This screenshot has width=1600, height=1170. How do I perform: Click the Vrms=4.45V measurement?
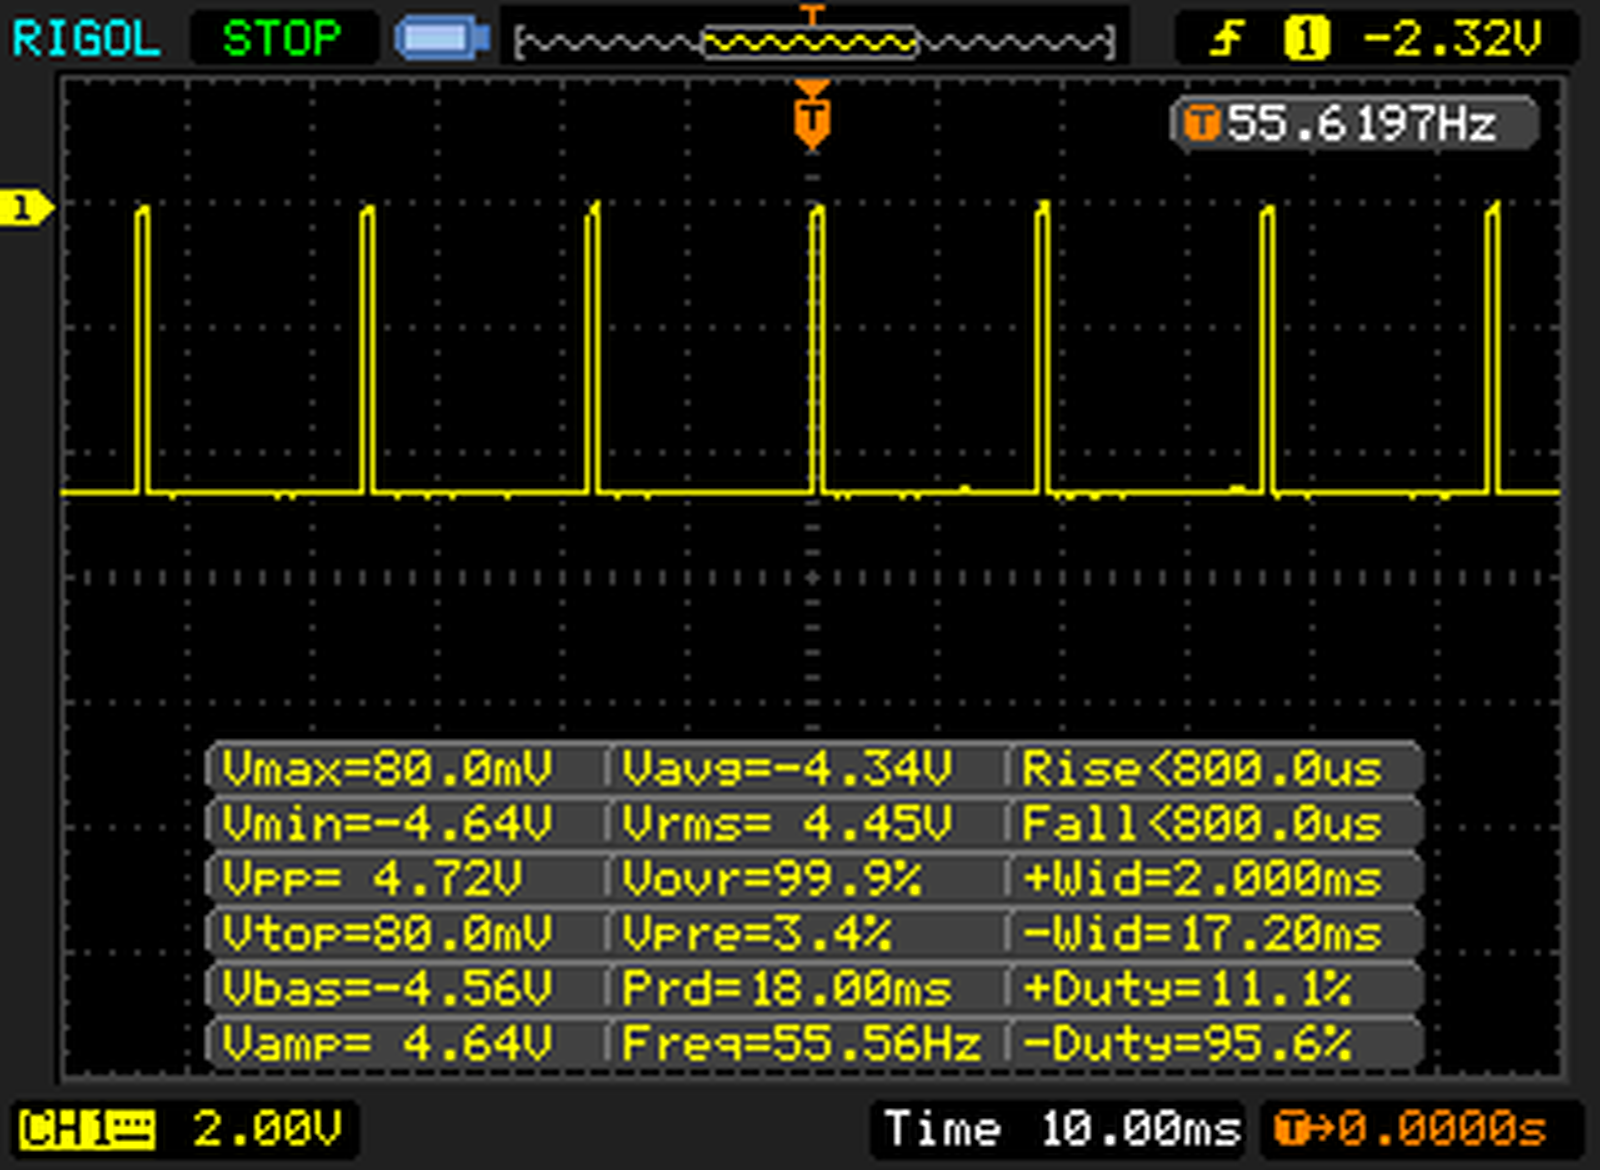tap(788, 823)
